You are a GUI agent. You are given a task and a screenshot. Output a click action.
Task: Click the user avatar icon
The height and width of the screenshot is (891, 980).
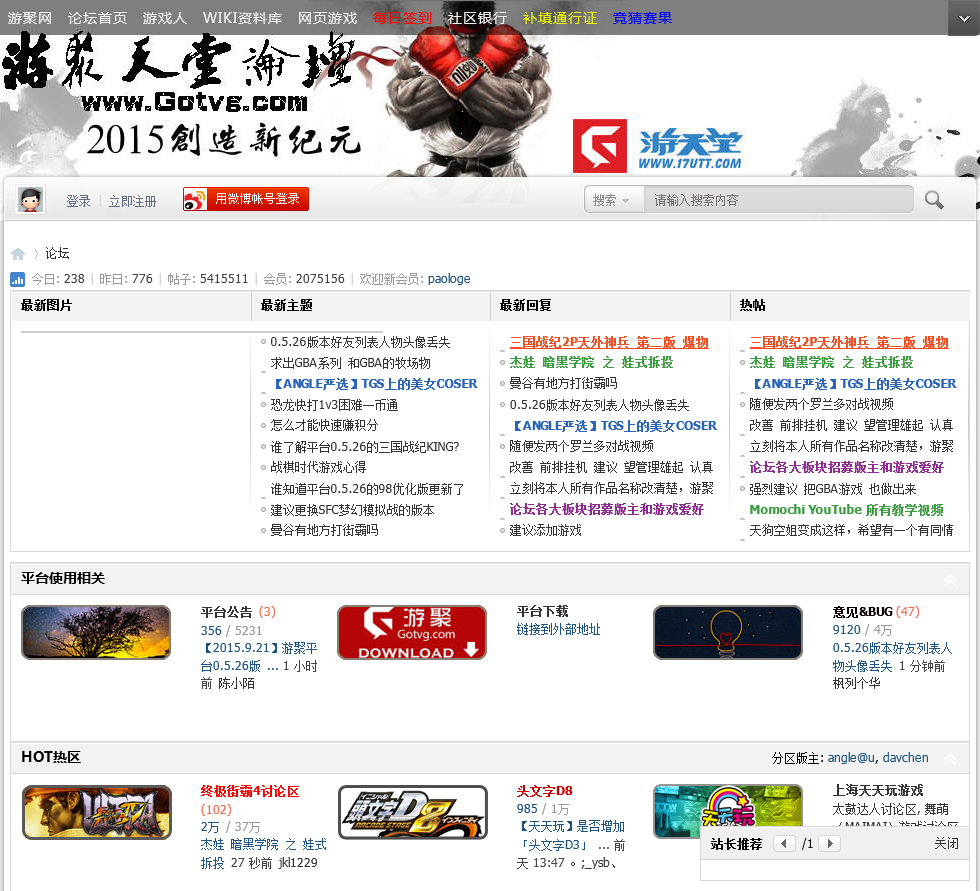30,200
